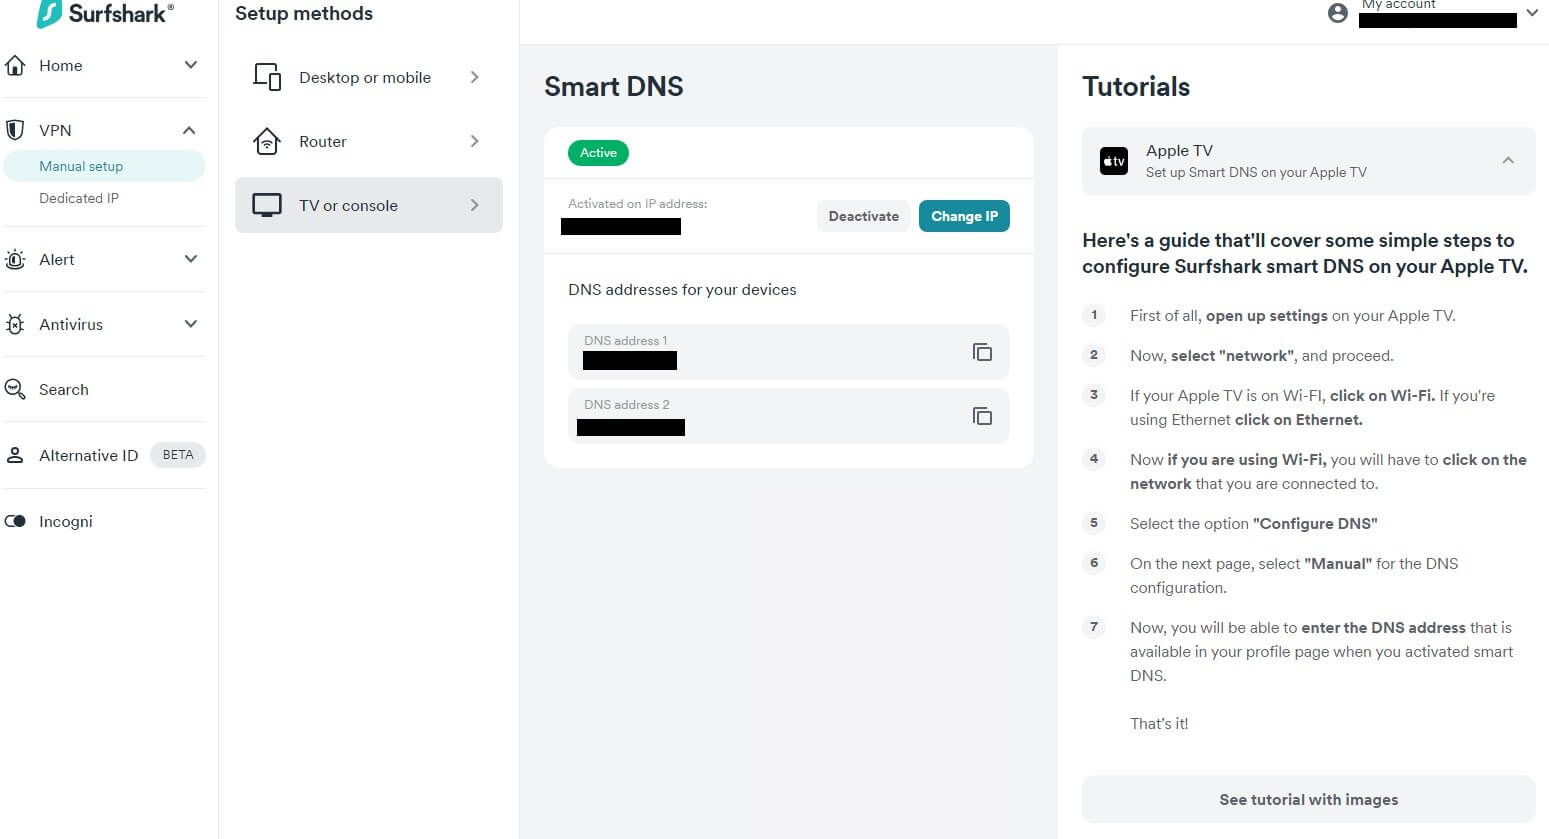Click the Active status badge
This screenshot has height=839, width=1549.
point(598,153)
